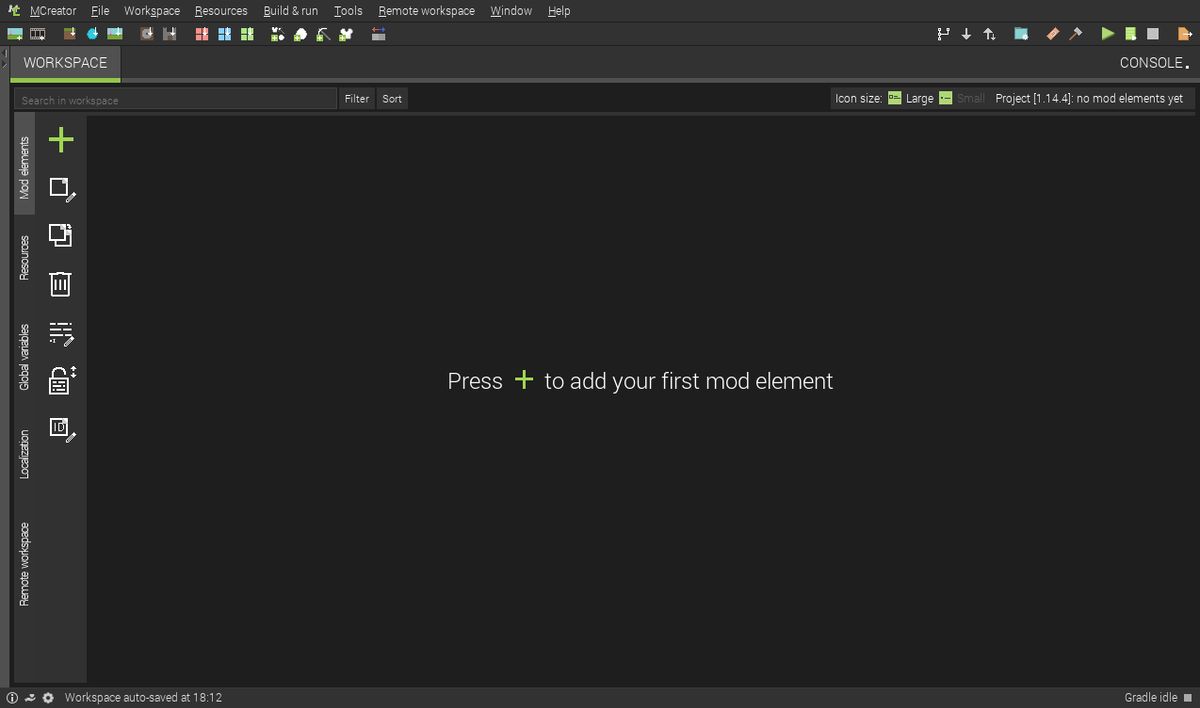Delete a mod element with the trash icon

tap(60, 284)
